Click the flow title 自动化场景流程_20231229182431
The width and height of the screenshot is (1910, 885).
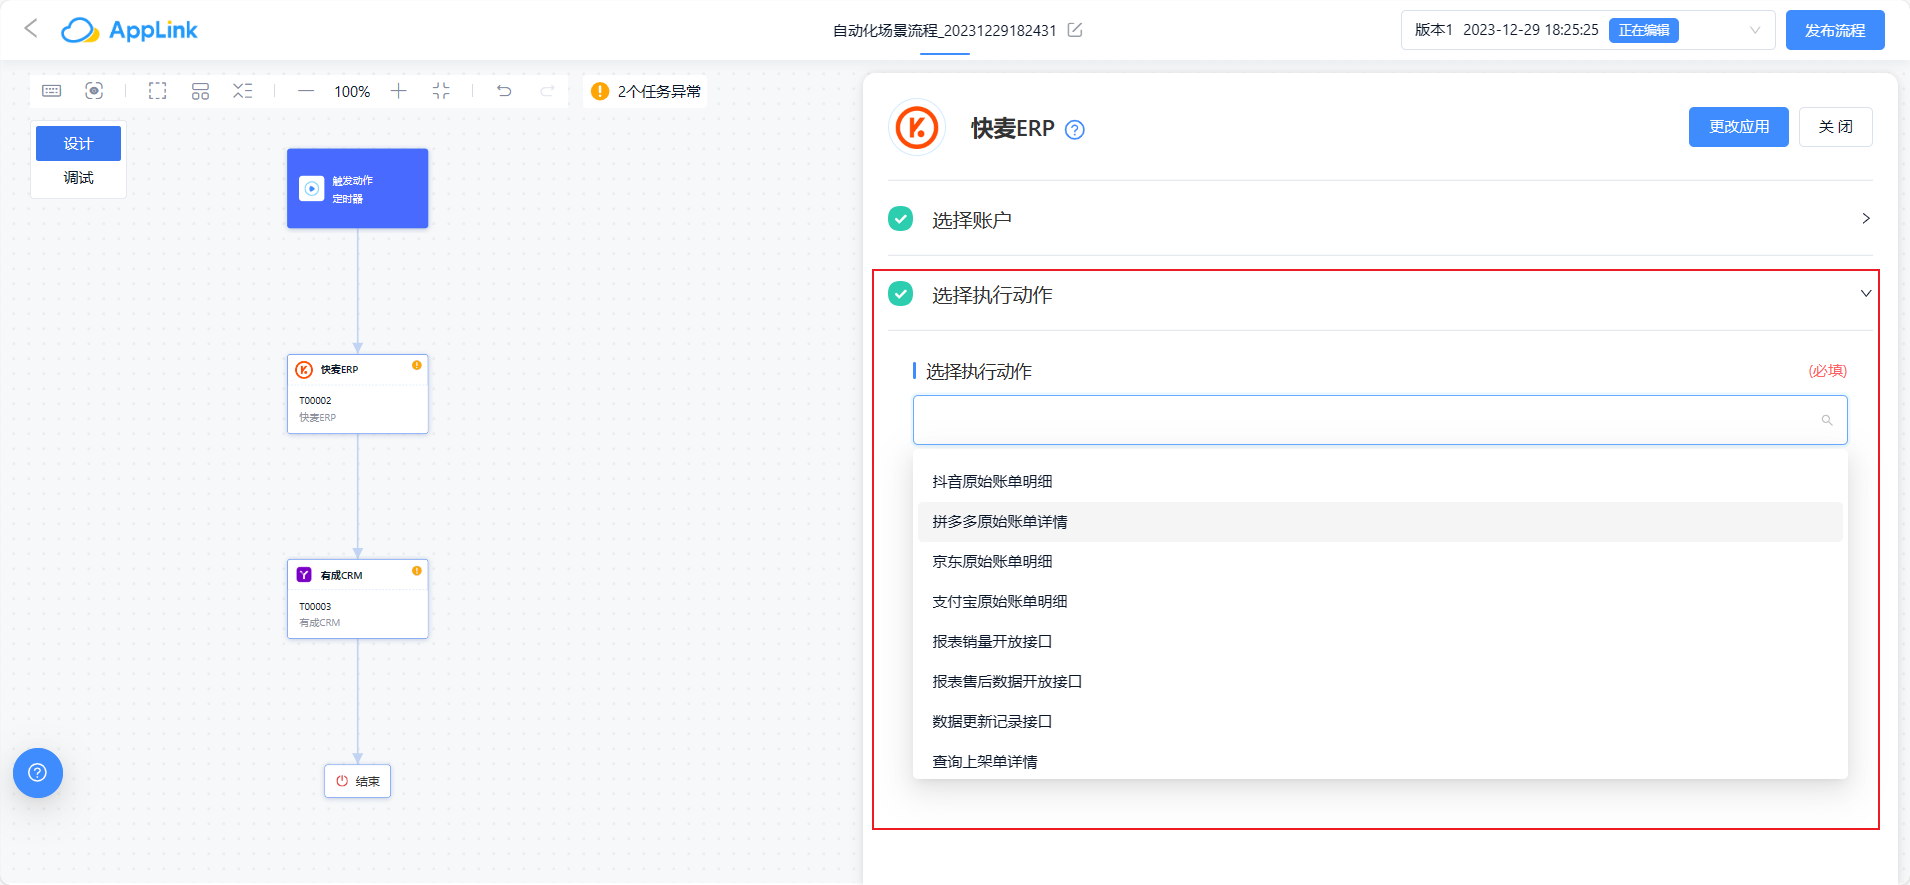tap(945, 30)
